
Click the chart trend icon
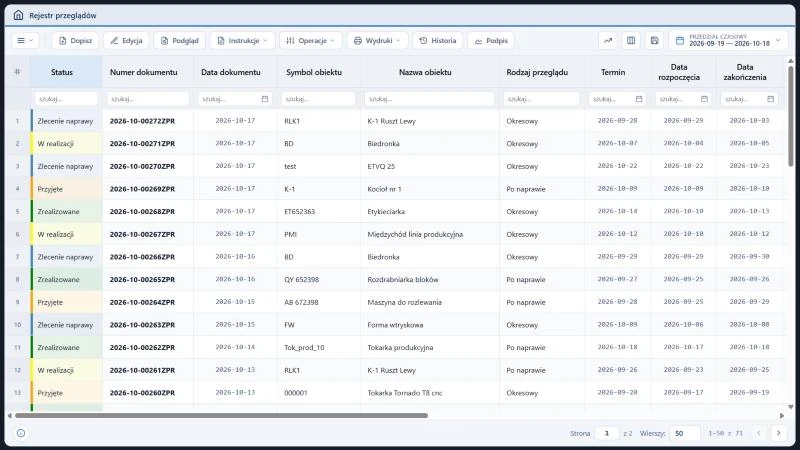pyautogui.click(x=608, y=40)
